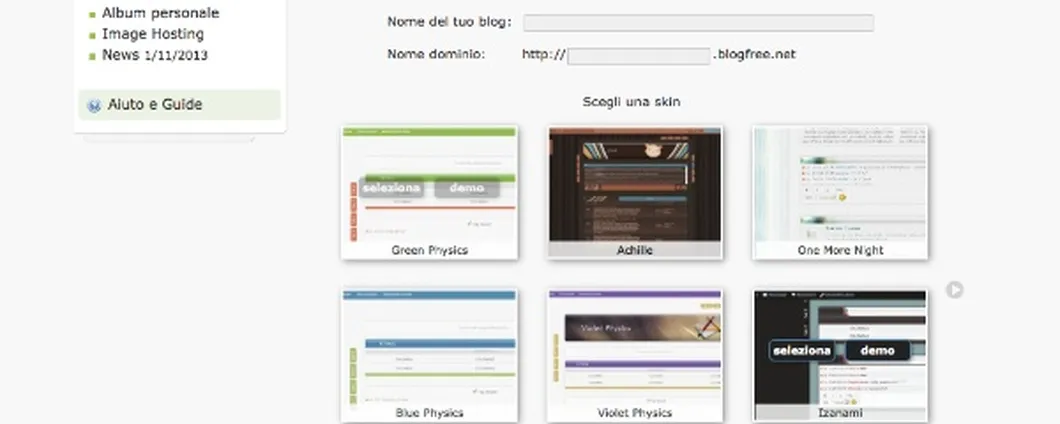1060x424 pixels.
Task: Click the demo button on Green Physics
Action: [466, 187]
